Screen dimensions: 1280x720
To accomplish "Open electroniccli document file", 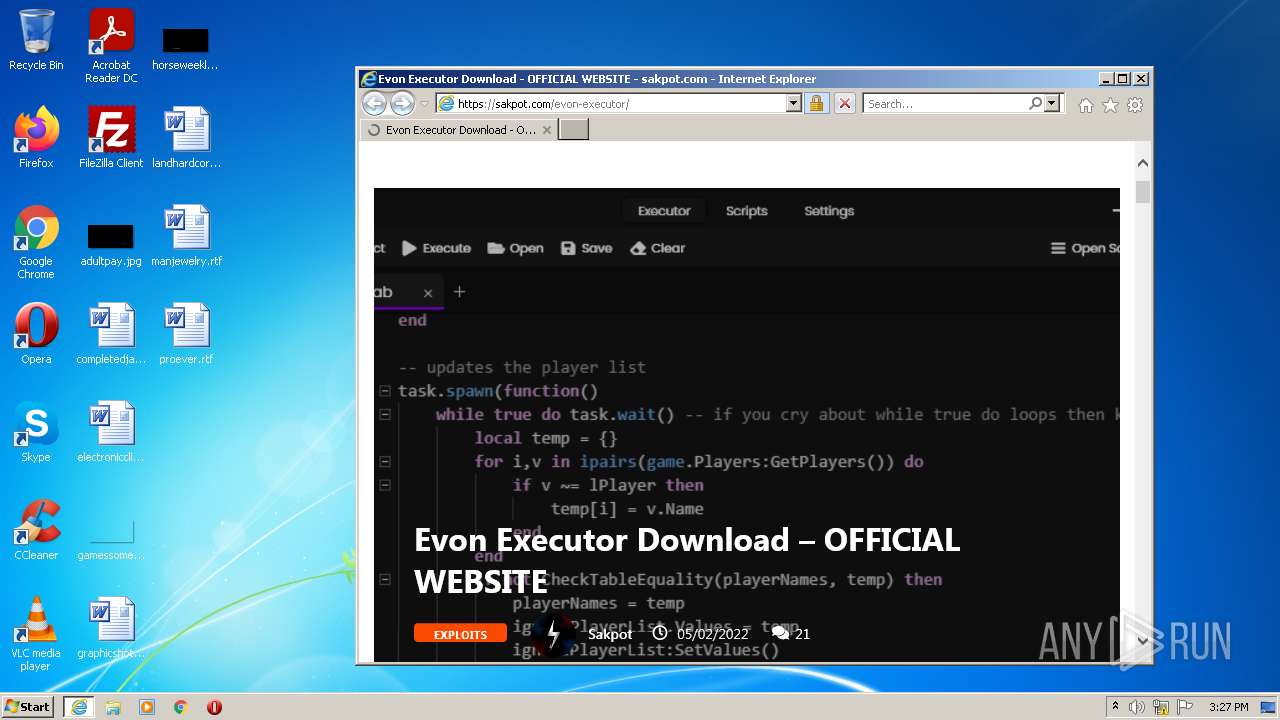I will tap(111, 432).
